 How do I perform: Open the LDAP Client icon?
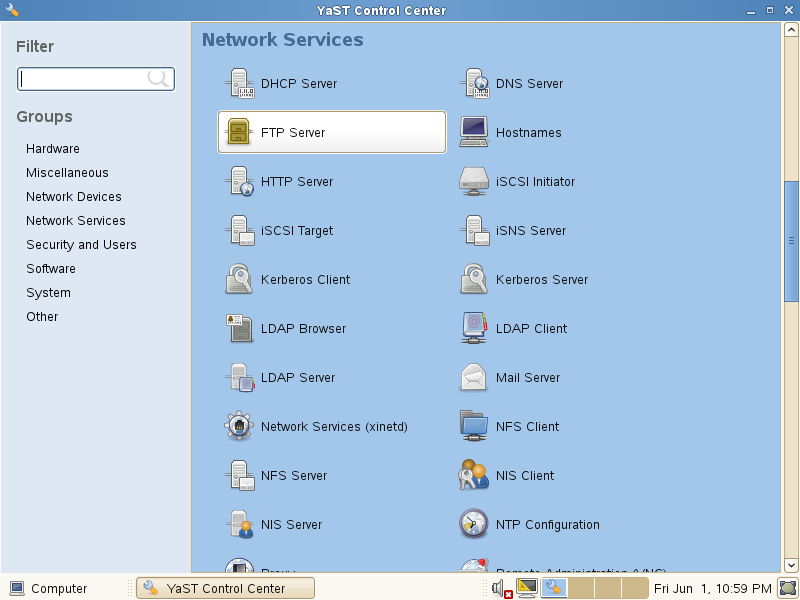click(474, 328)
